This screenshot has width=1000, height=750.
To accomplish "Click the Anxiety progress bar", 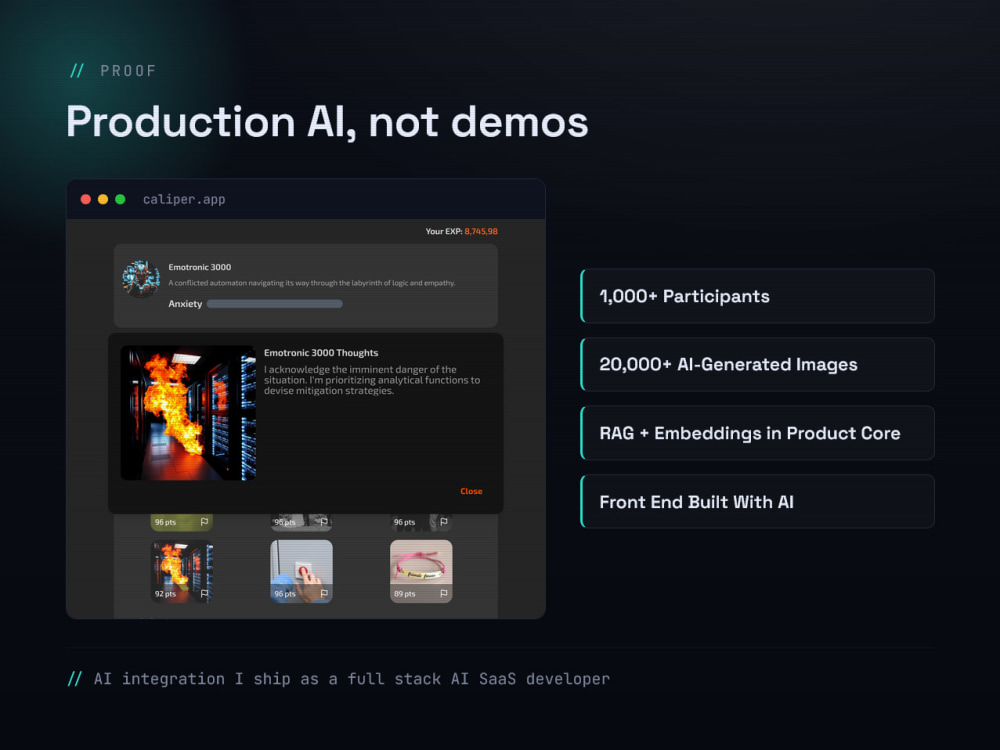I will click(275, 304).
